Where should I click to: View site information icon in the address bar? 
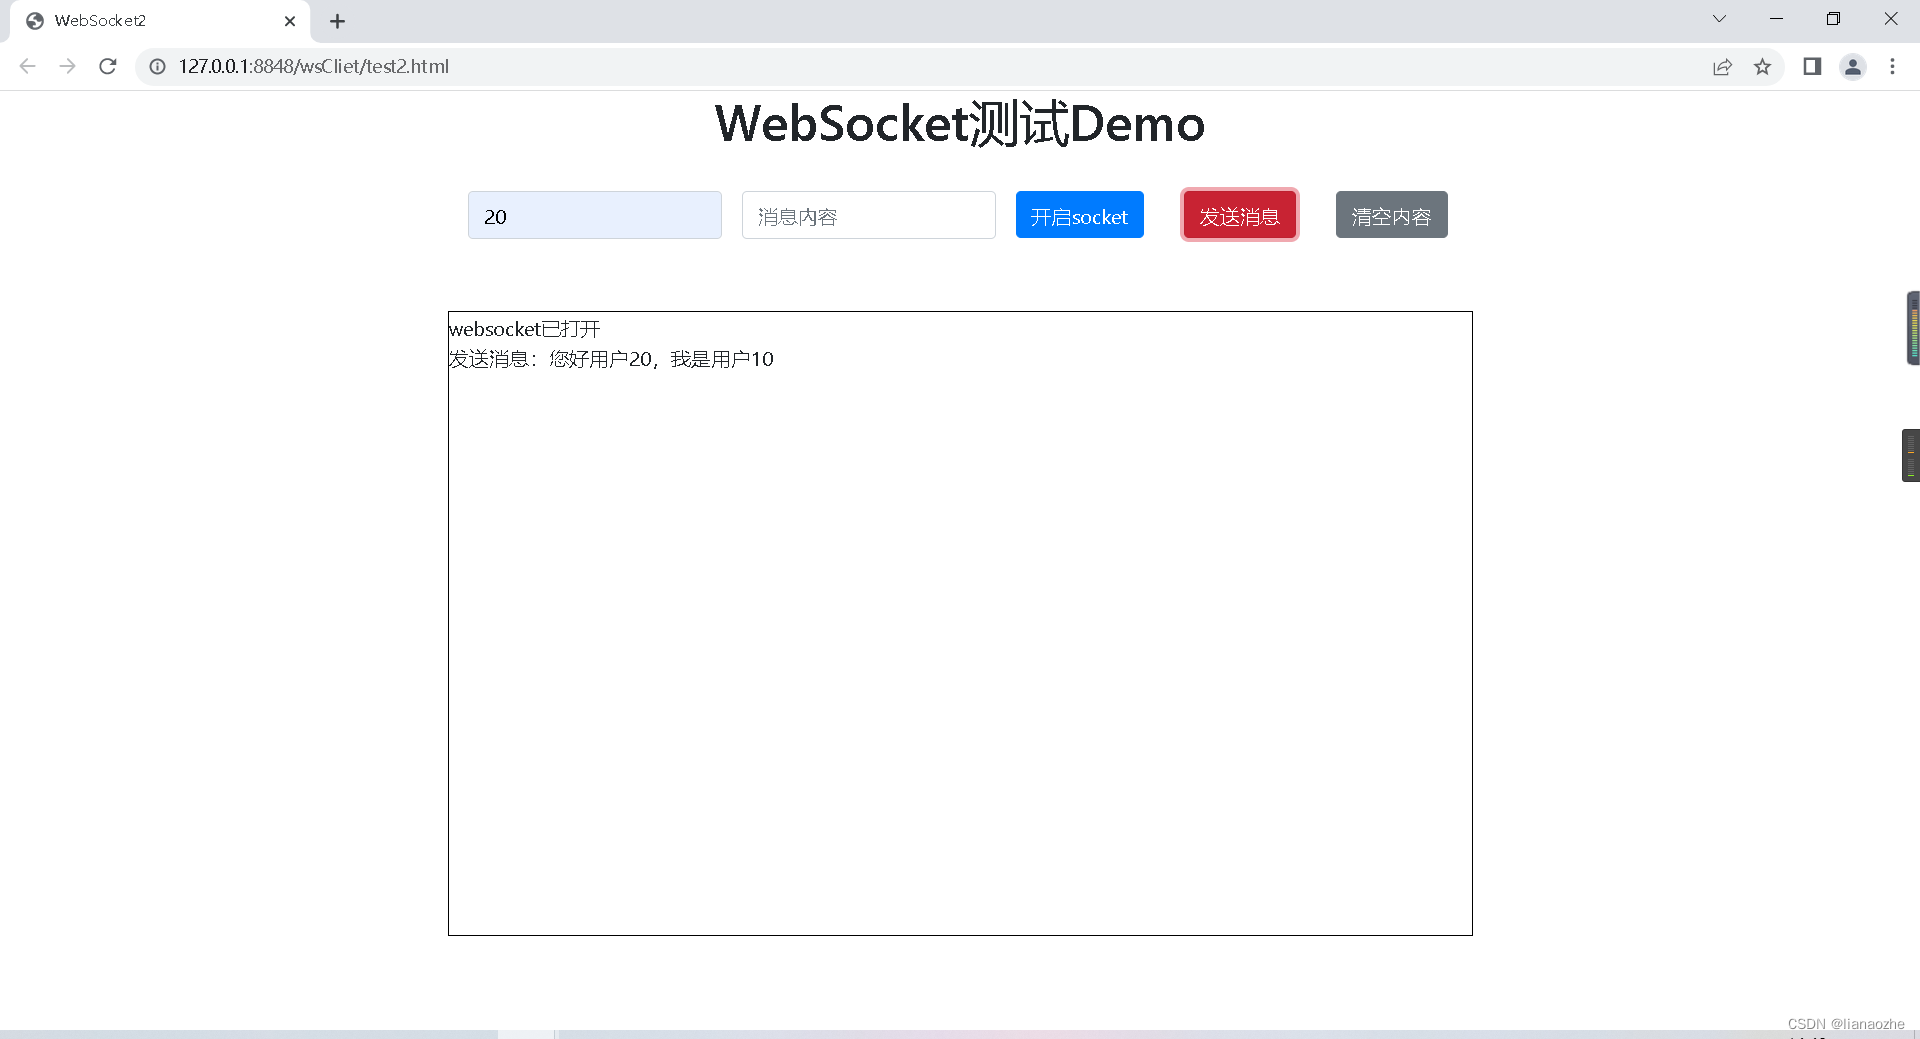tap(158, 66)
